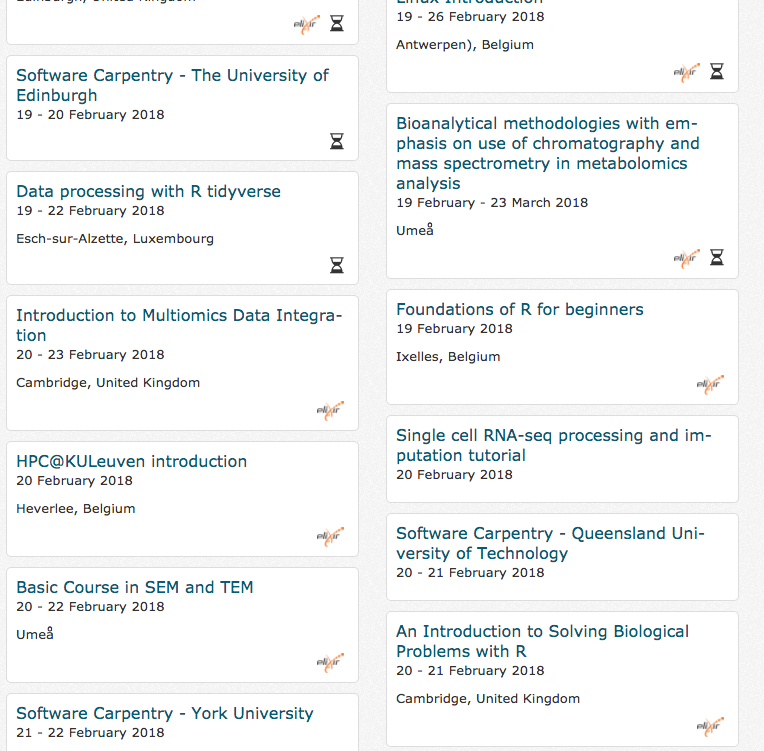Click hourglass icon on Software Carpentry Edinburgh card

tap(337, 141)
